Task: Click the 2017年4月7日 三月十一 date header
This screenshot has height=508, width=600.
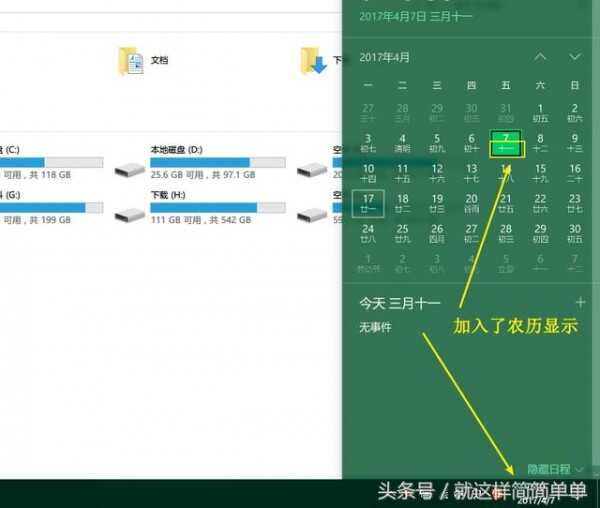Action: tap(415, 16)
